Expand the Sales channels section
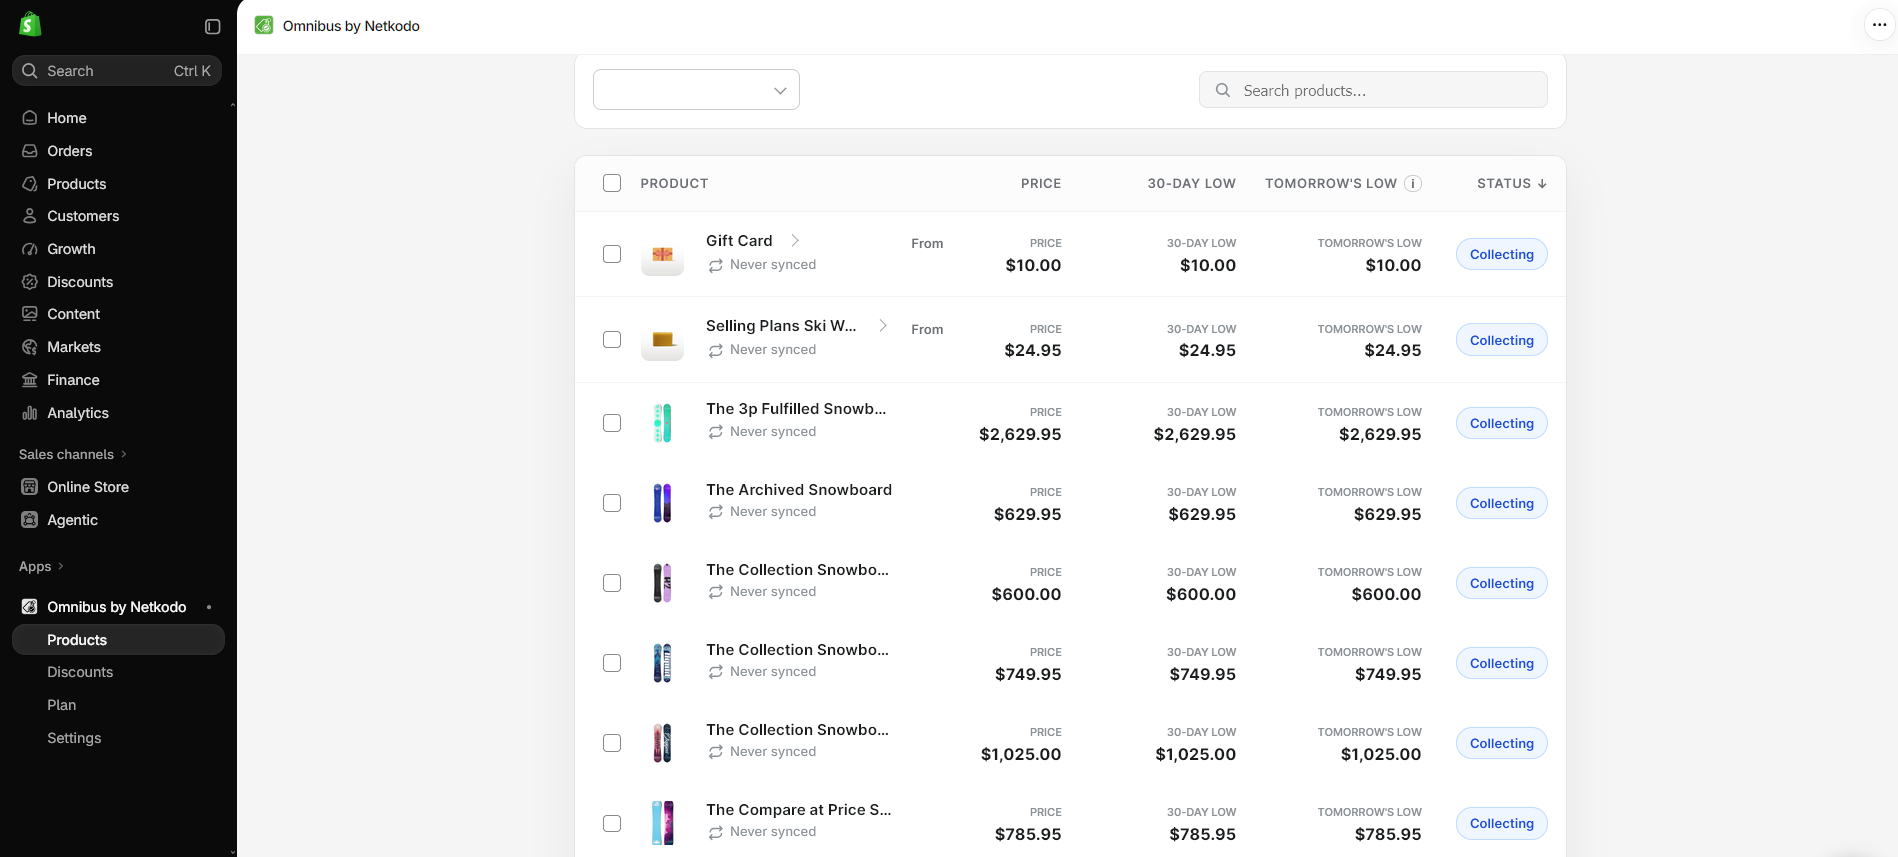The height and width of the screenshot is (857, 1898). point(73,454)
